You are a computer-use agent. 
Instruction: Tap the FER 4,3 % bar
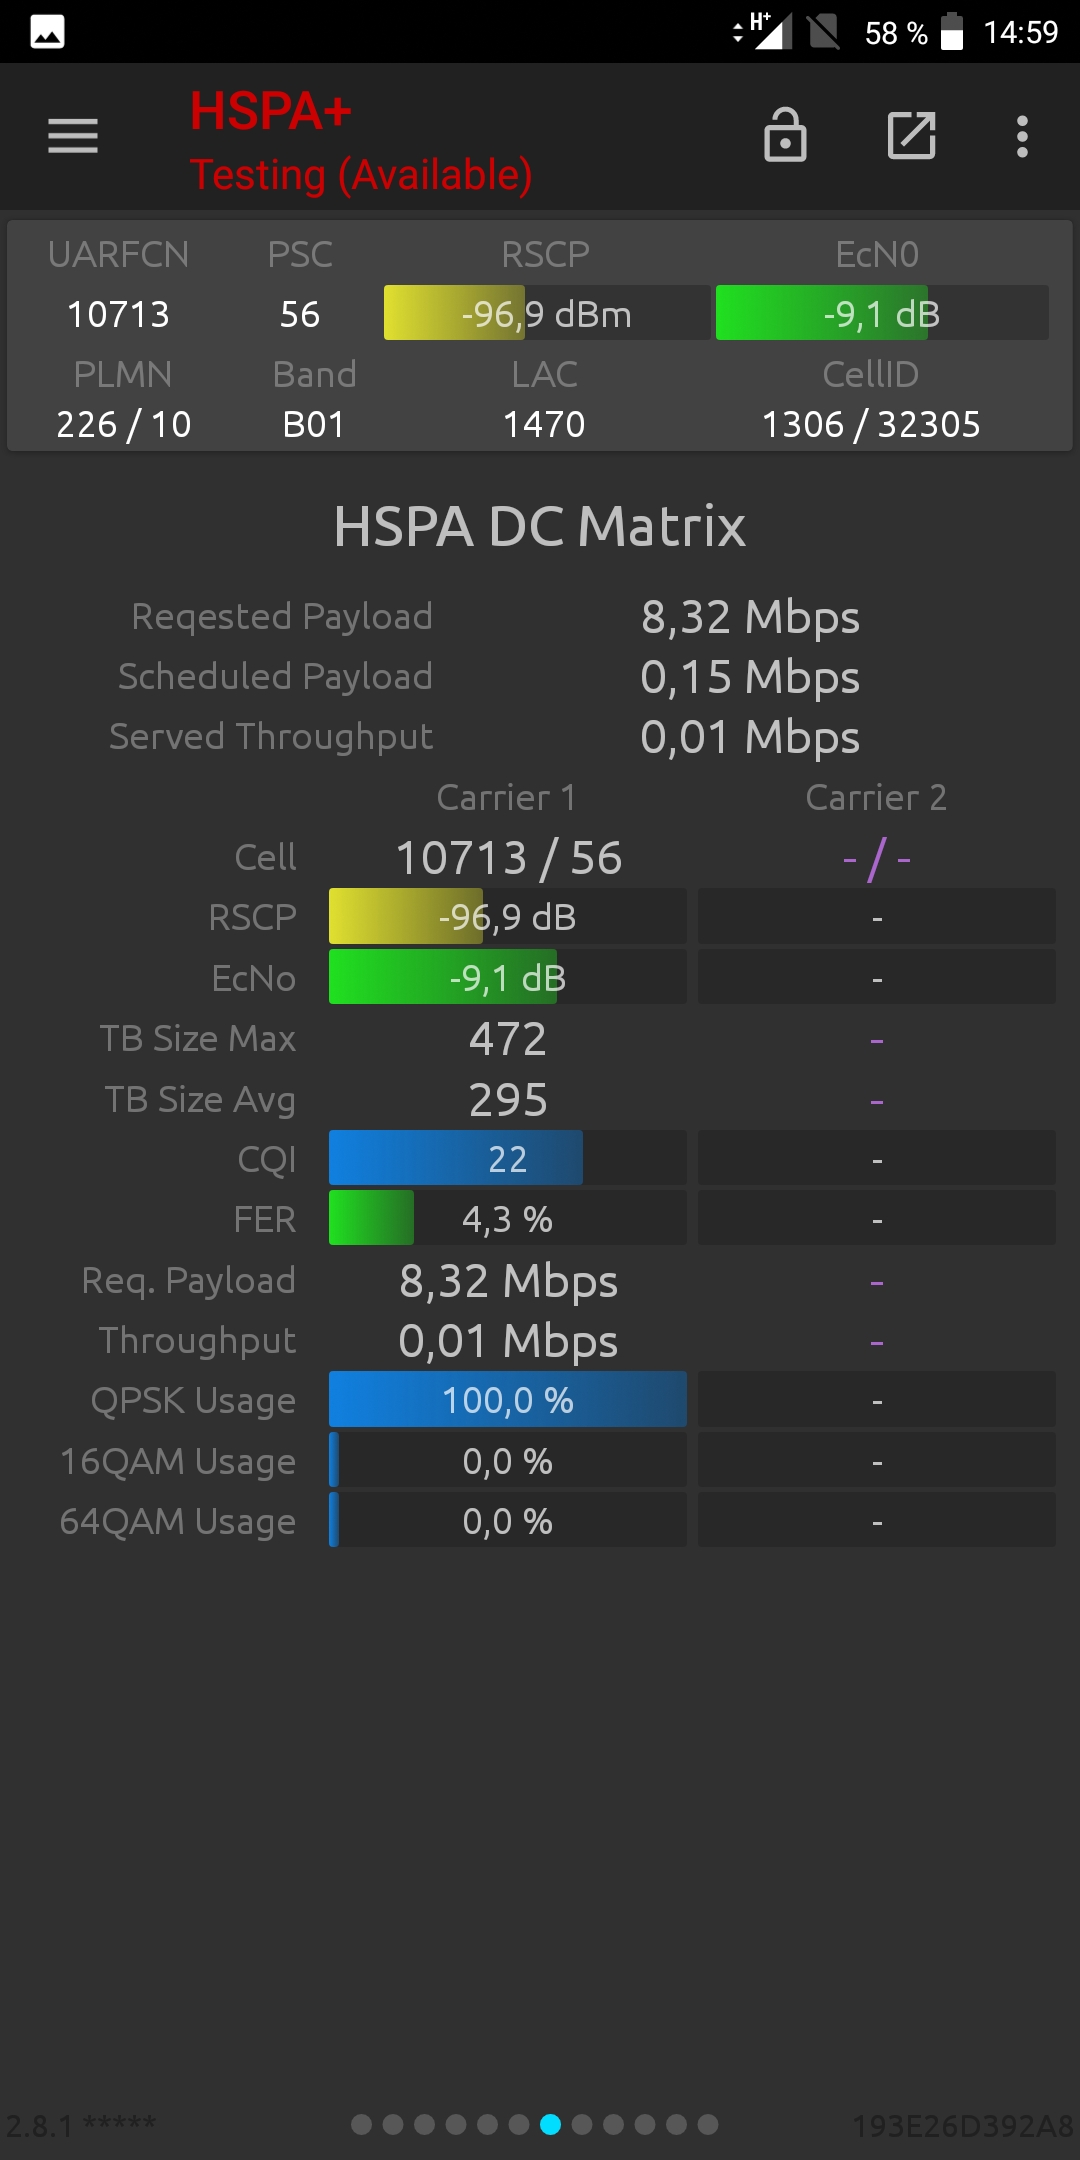tap(508, 1218)
